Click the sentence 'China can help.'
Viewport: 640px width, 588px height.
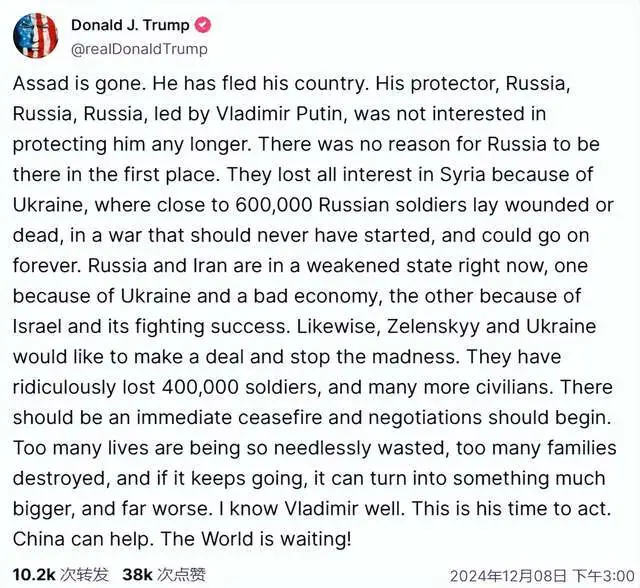point(83,539)
